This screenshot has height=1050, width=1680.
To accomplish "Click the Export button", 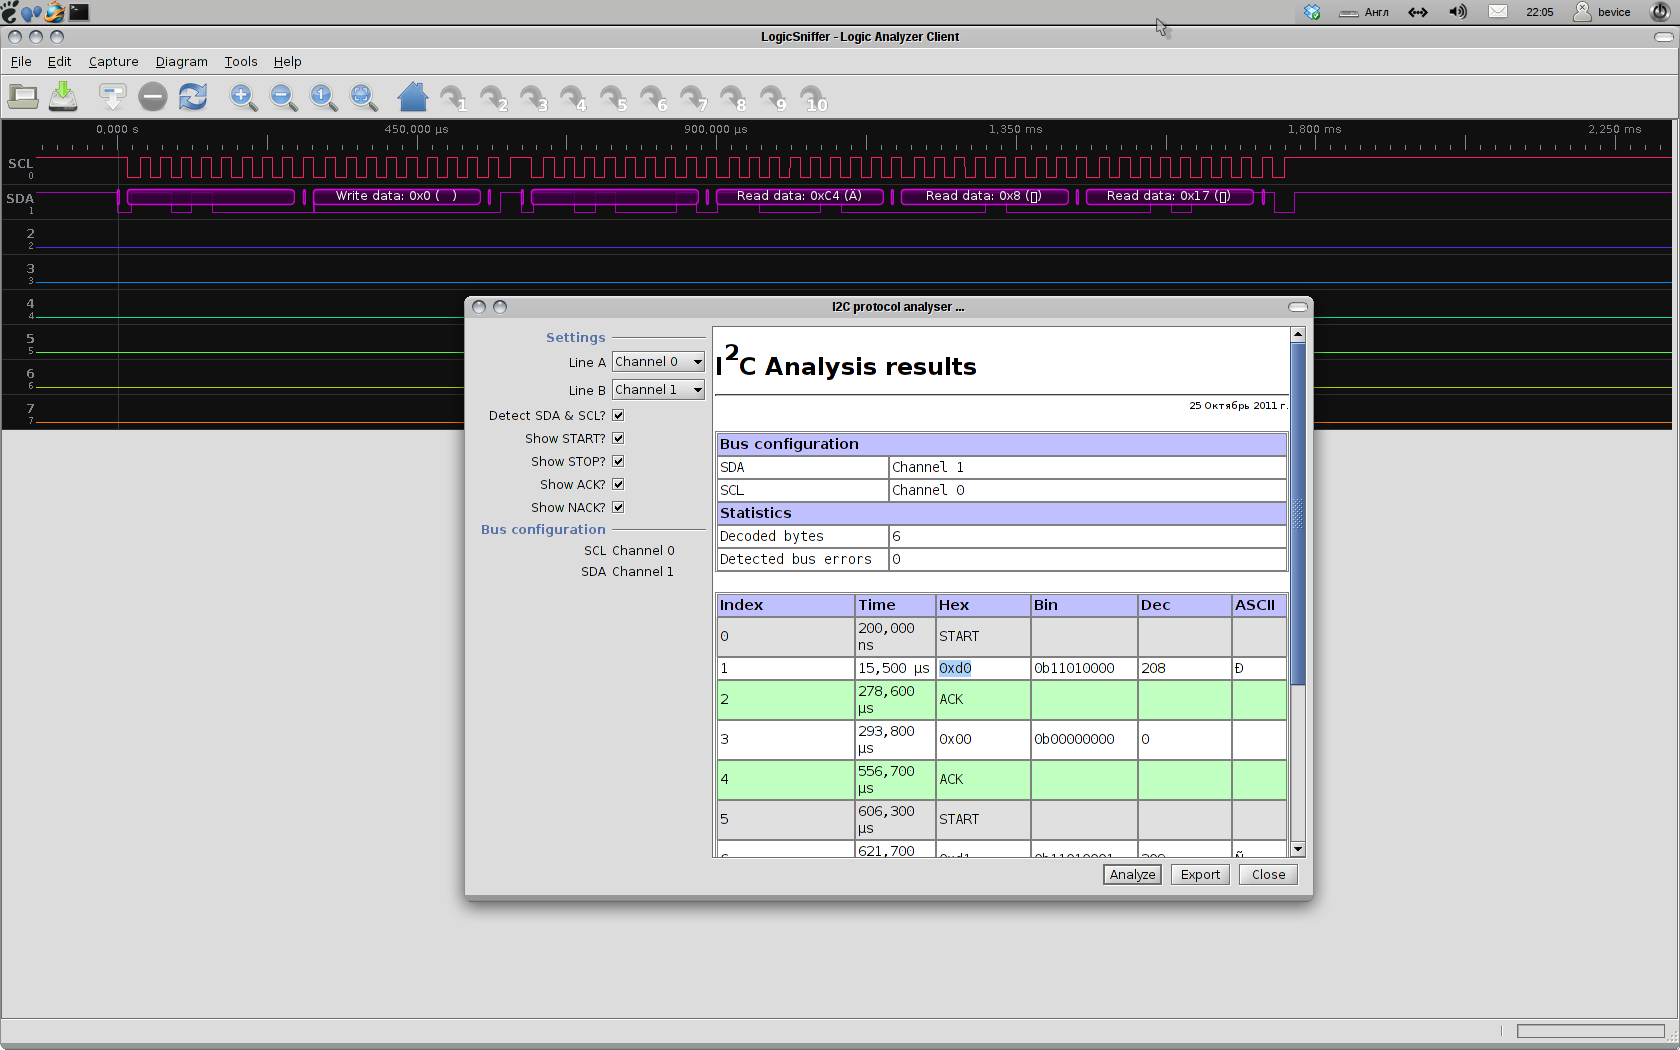I will (1200, 875).
